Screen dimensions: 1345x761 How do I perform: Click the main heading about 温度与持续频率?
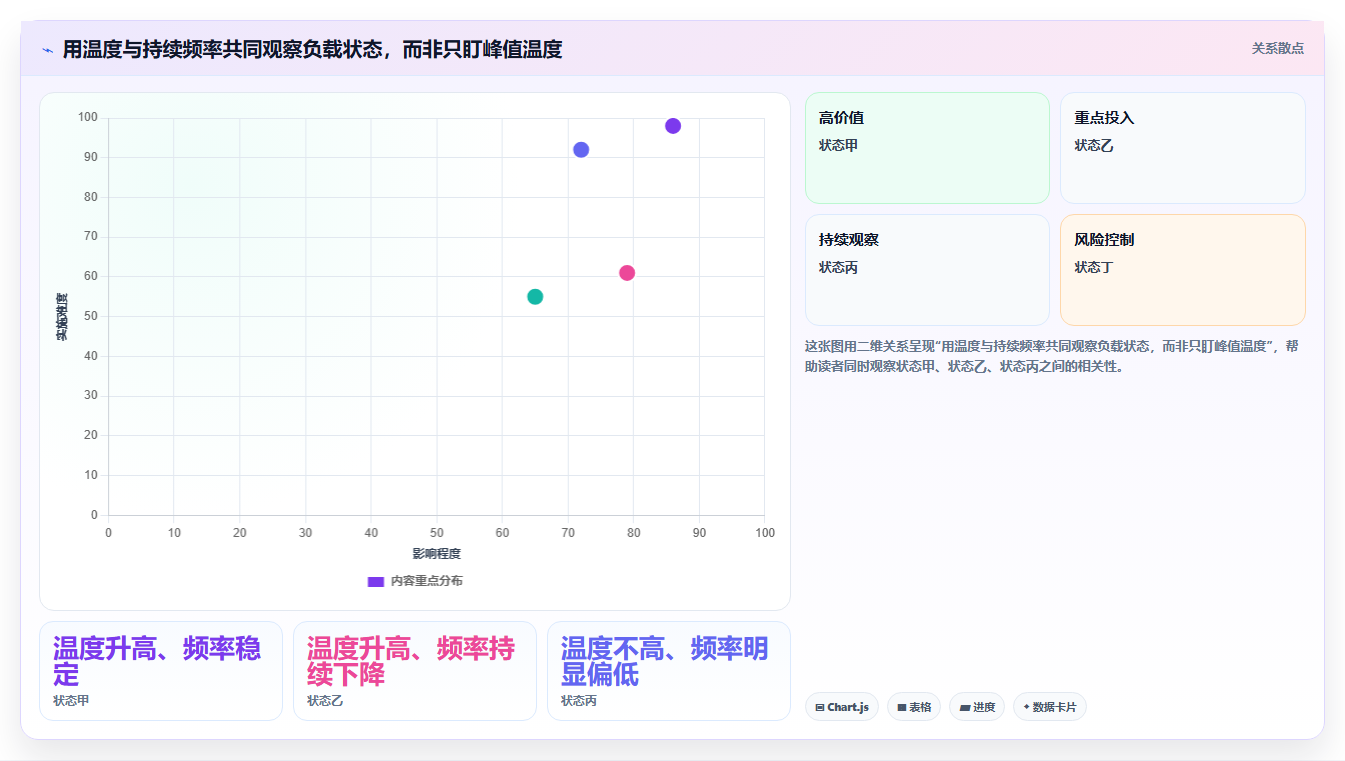click(x=312, y=49)
